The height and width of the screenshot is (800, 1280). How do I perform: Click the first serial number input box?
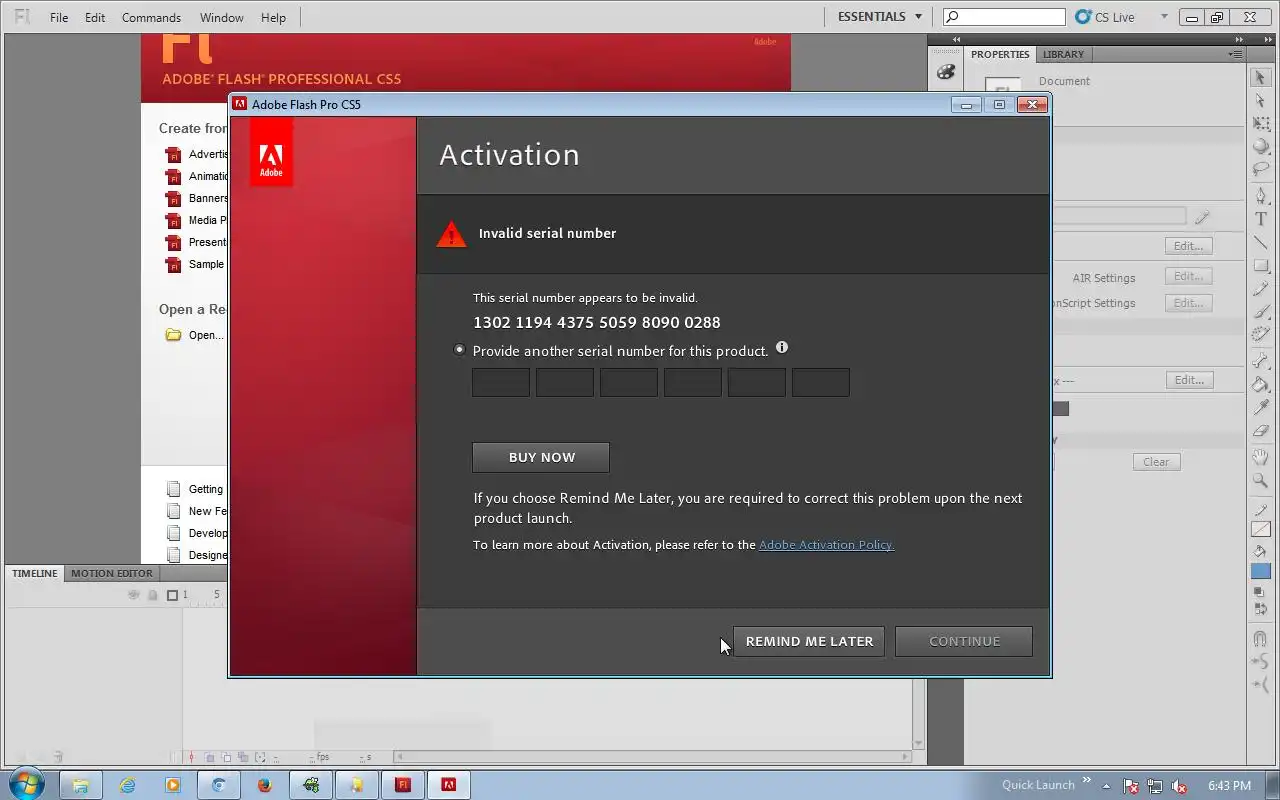click(501, 382)
